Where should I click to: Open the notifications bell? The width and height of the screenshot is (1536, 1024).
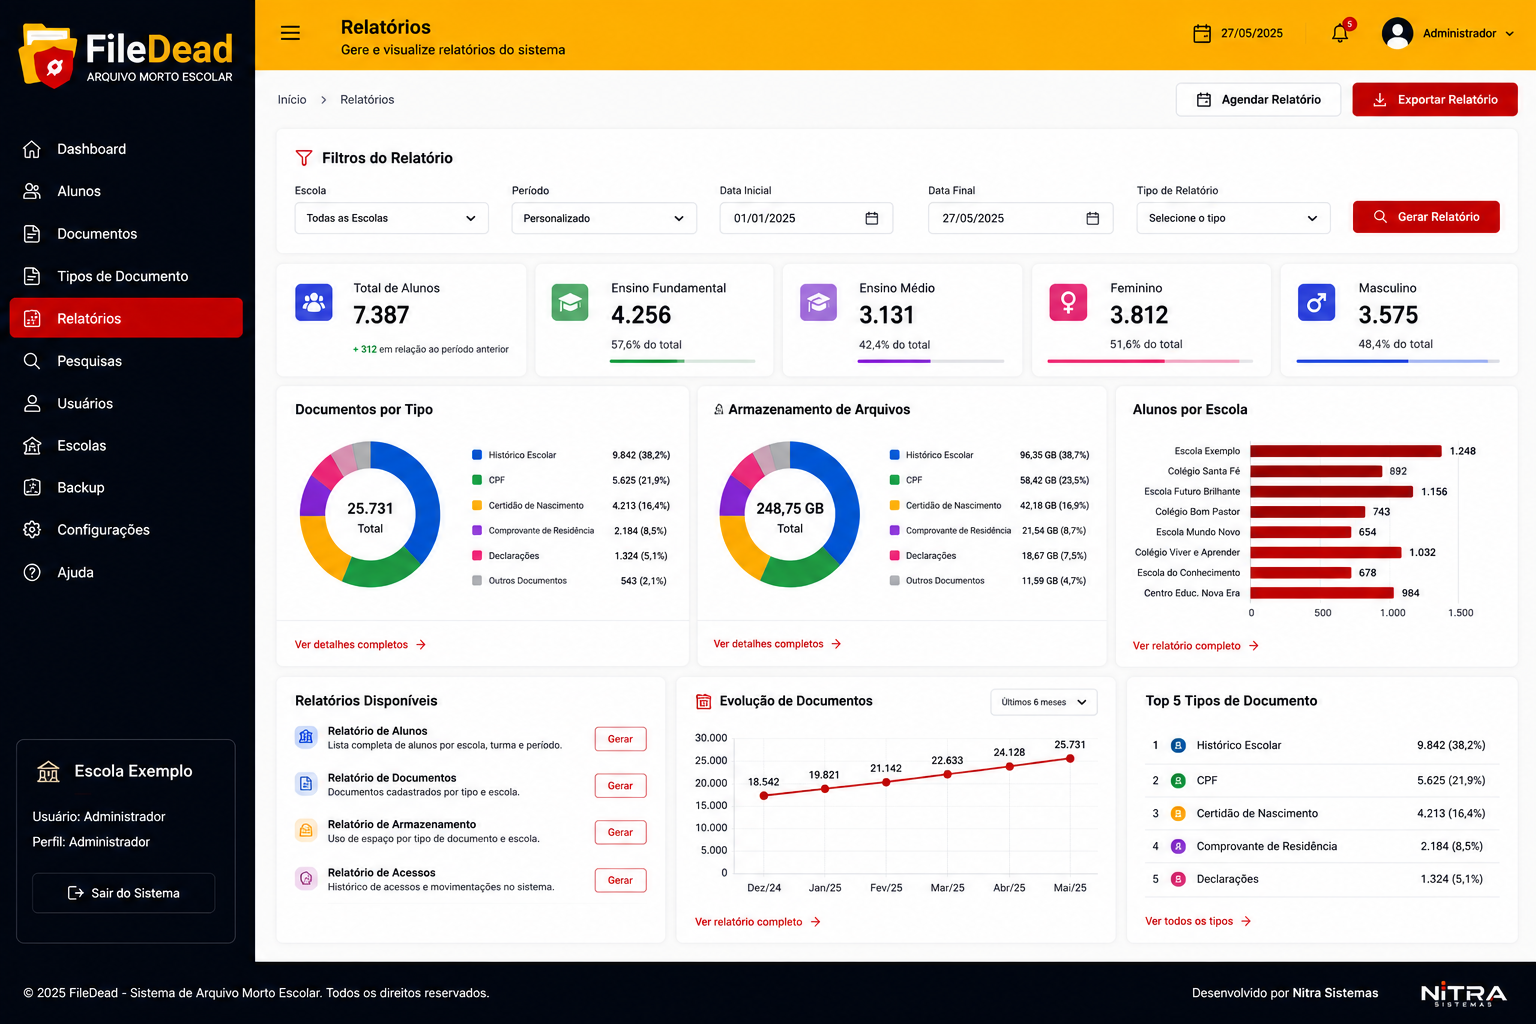[x=1340, y=33]
